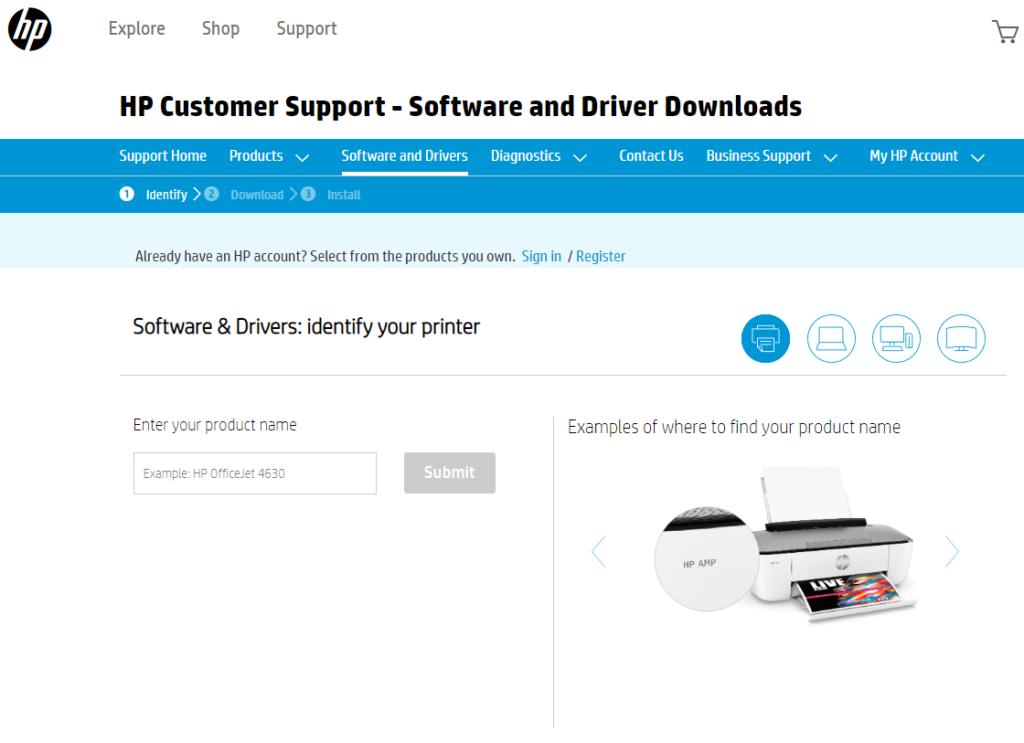Click the left carousel arrow

pos(598,551)
